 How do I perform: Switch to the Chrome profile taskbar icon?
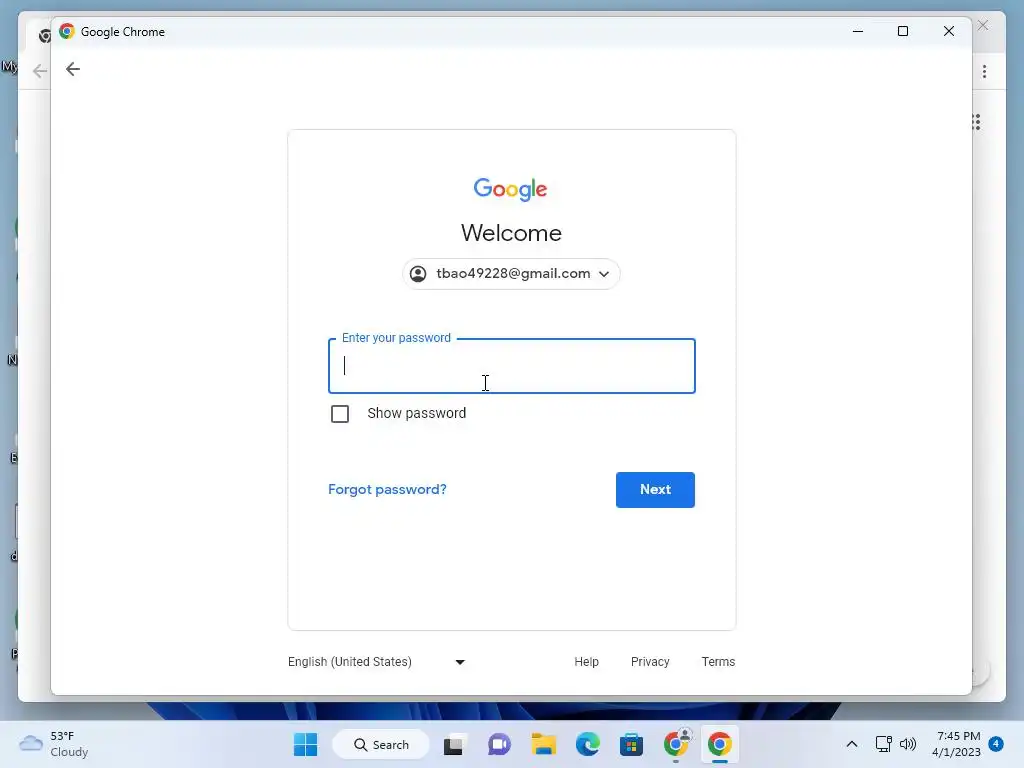coord(676,743)
